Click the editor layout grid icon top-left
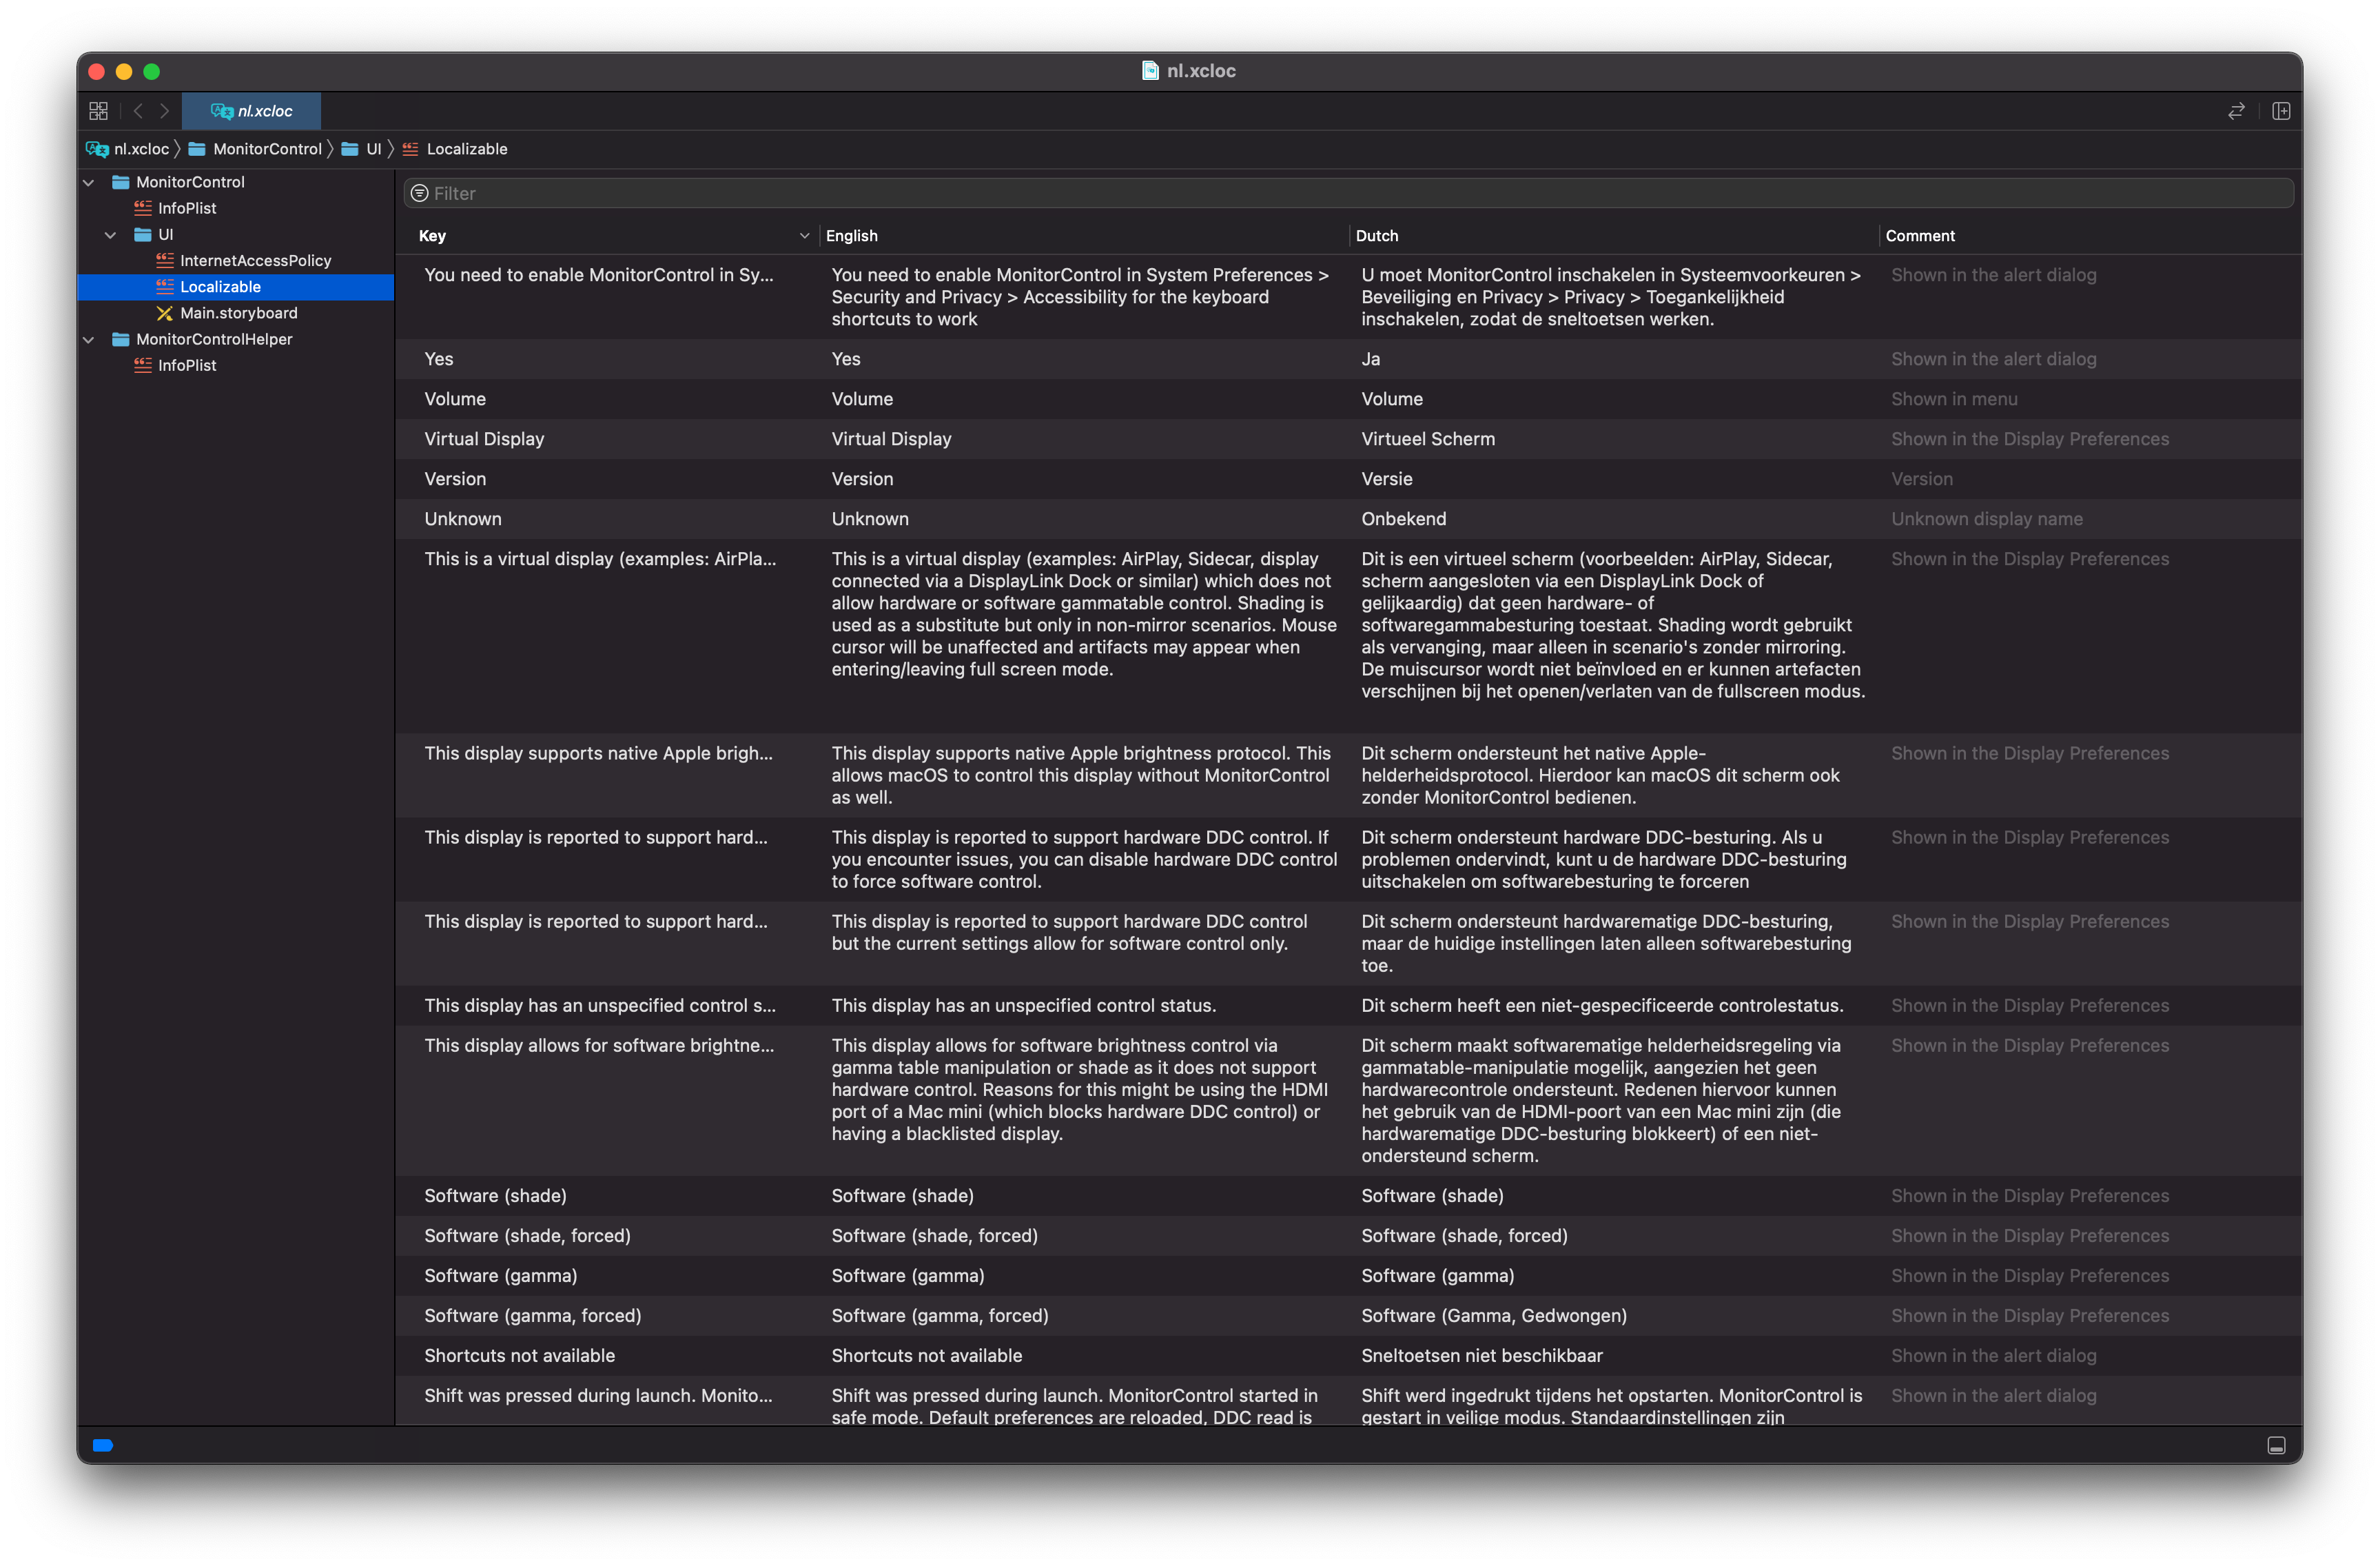 (x=98, y=110)
